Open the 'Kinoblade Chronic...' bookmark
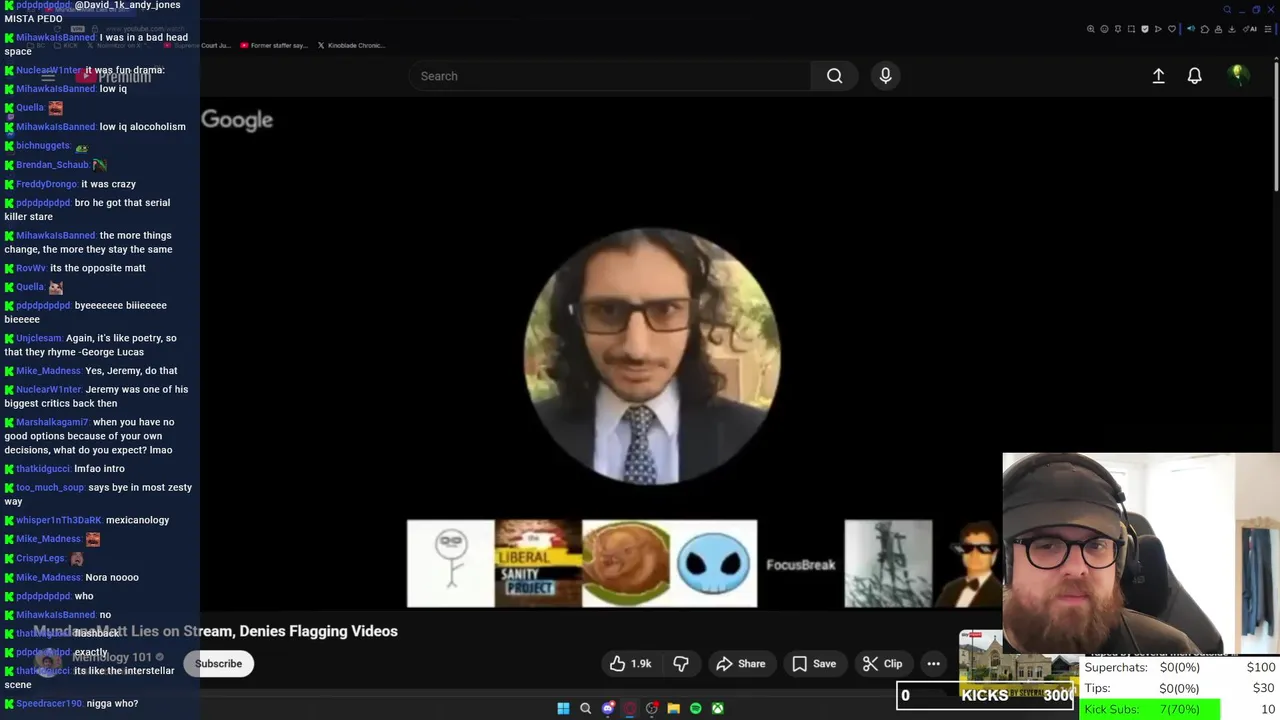Screen dimensions: 1280x720 pos(352,45)
